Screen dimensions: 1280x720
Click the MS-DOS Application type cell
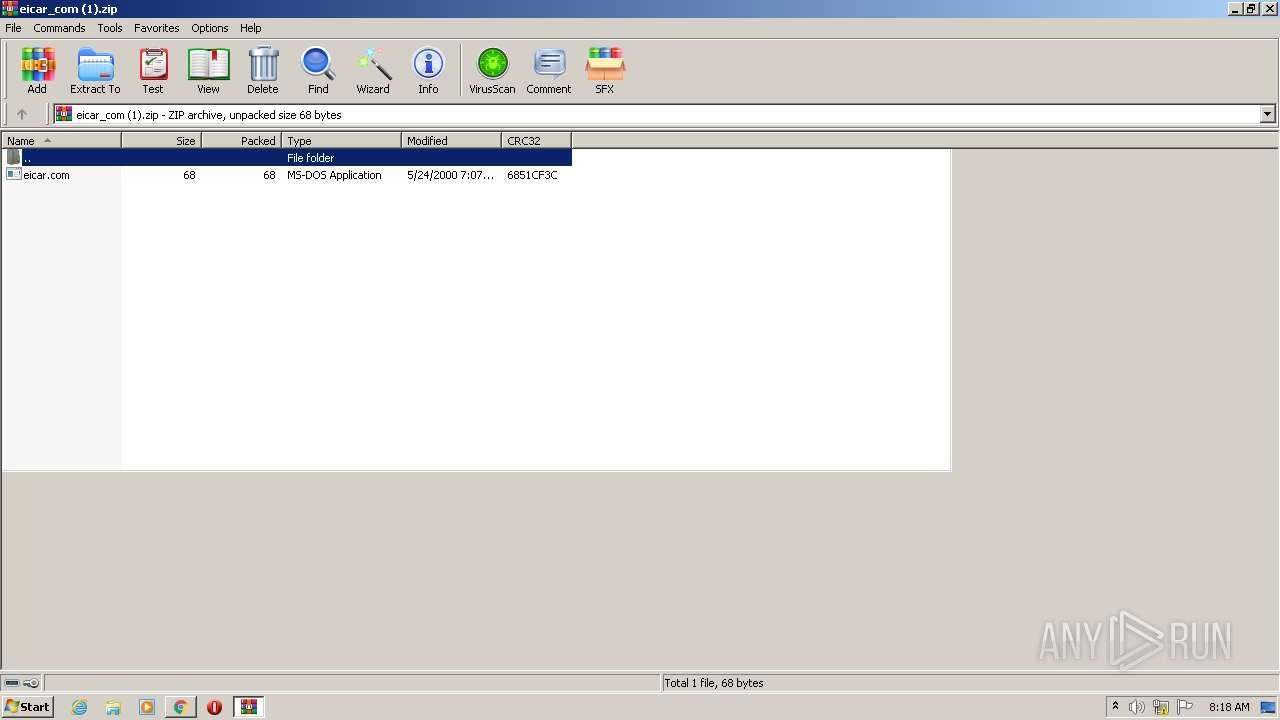pyautogui.click(x=334, y=175)
